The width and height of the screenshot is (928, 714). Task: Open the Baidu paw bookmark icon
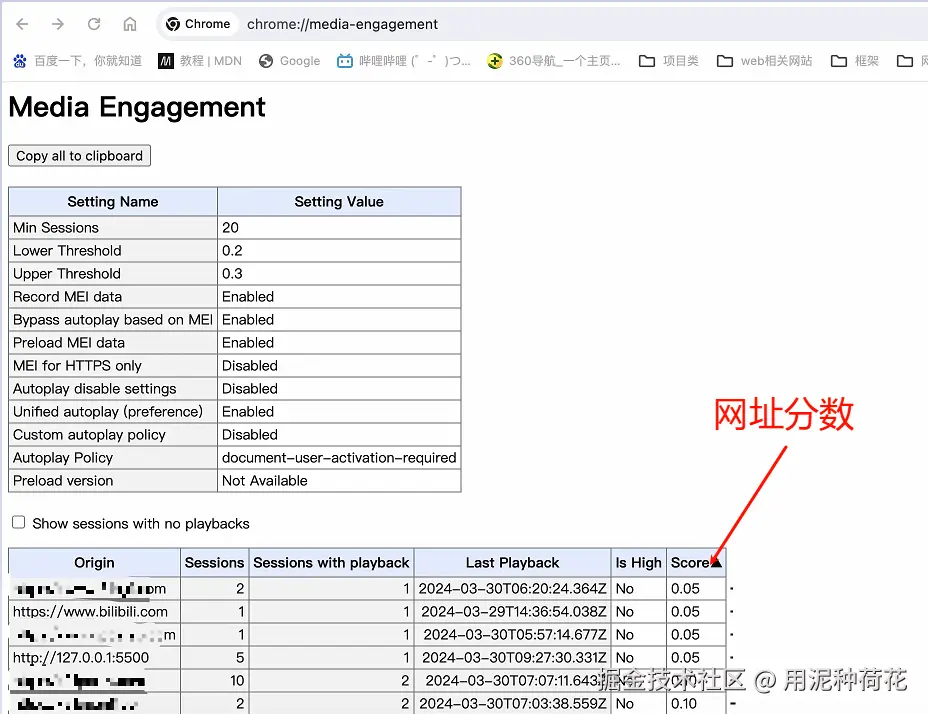pyautogui.click(x=20, y=60)
